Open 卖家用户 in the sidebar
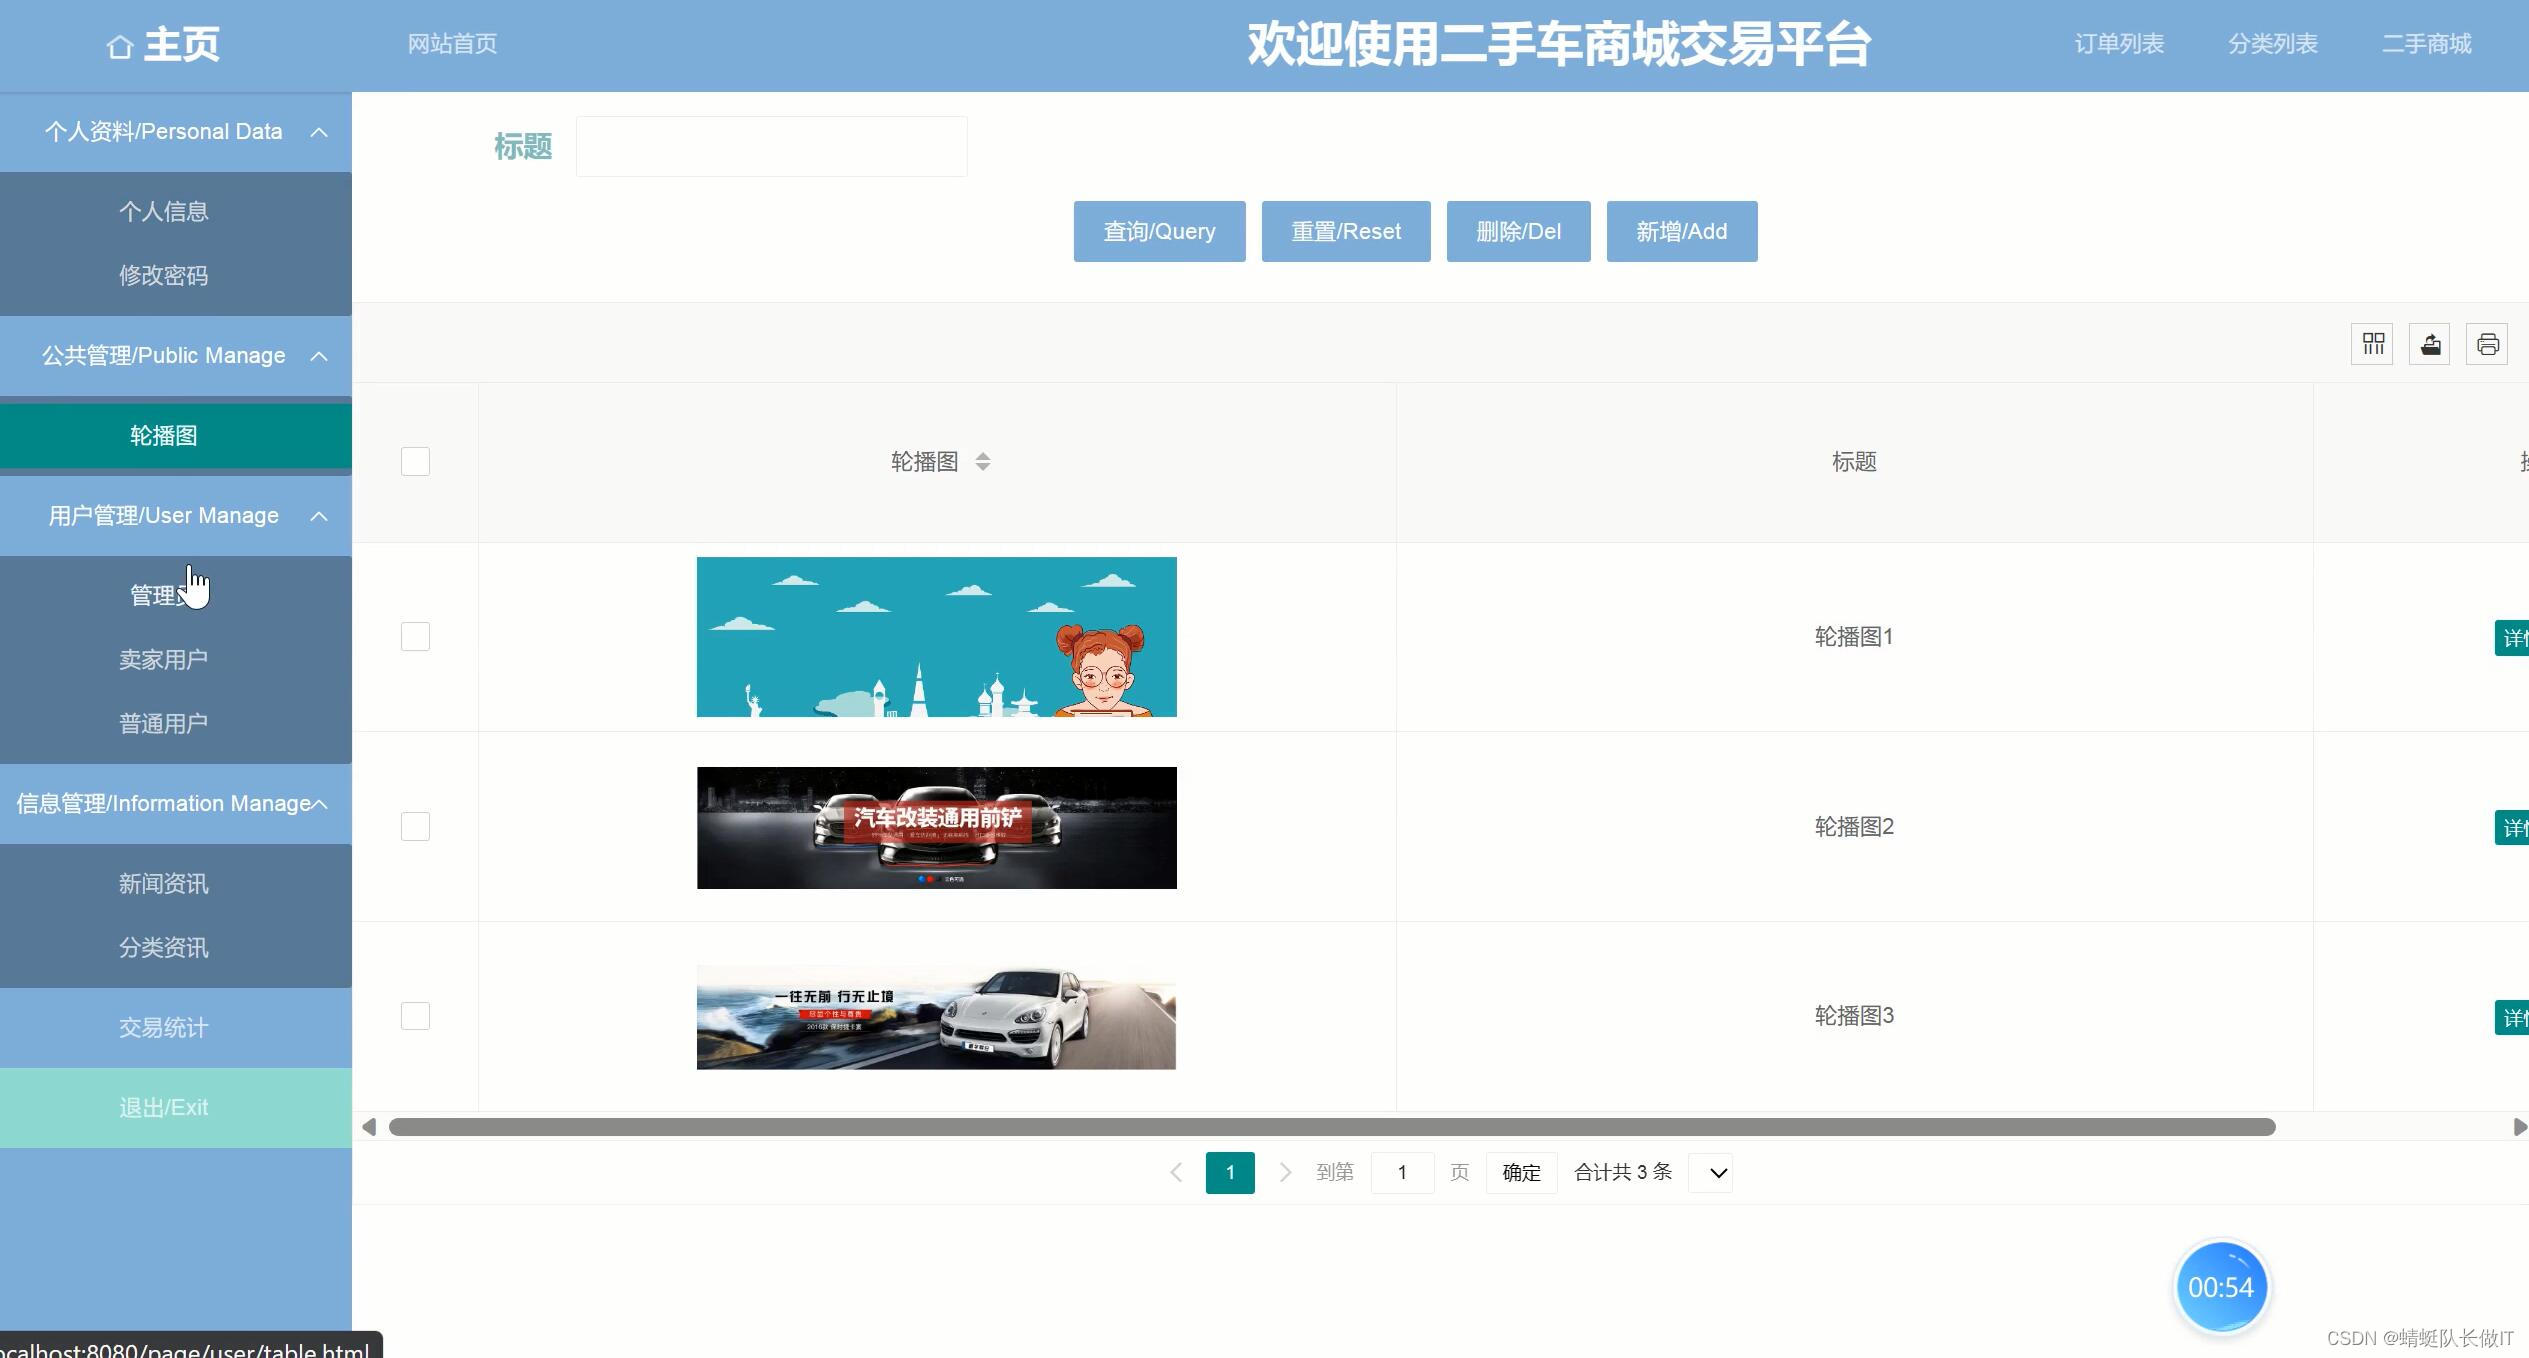This screenshot has height=1358, width=2529. pyautogui.click(x=163, y=660)
